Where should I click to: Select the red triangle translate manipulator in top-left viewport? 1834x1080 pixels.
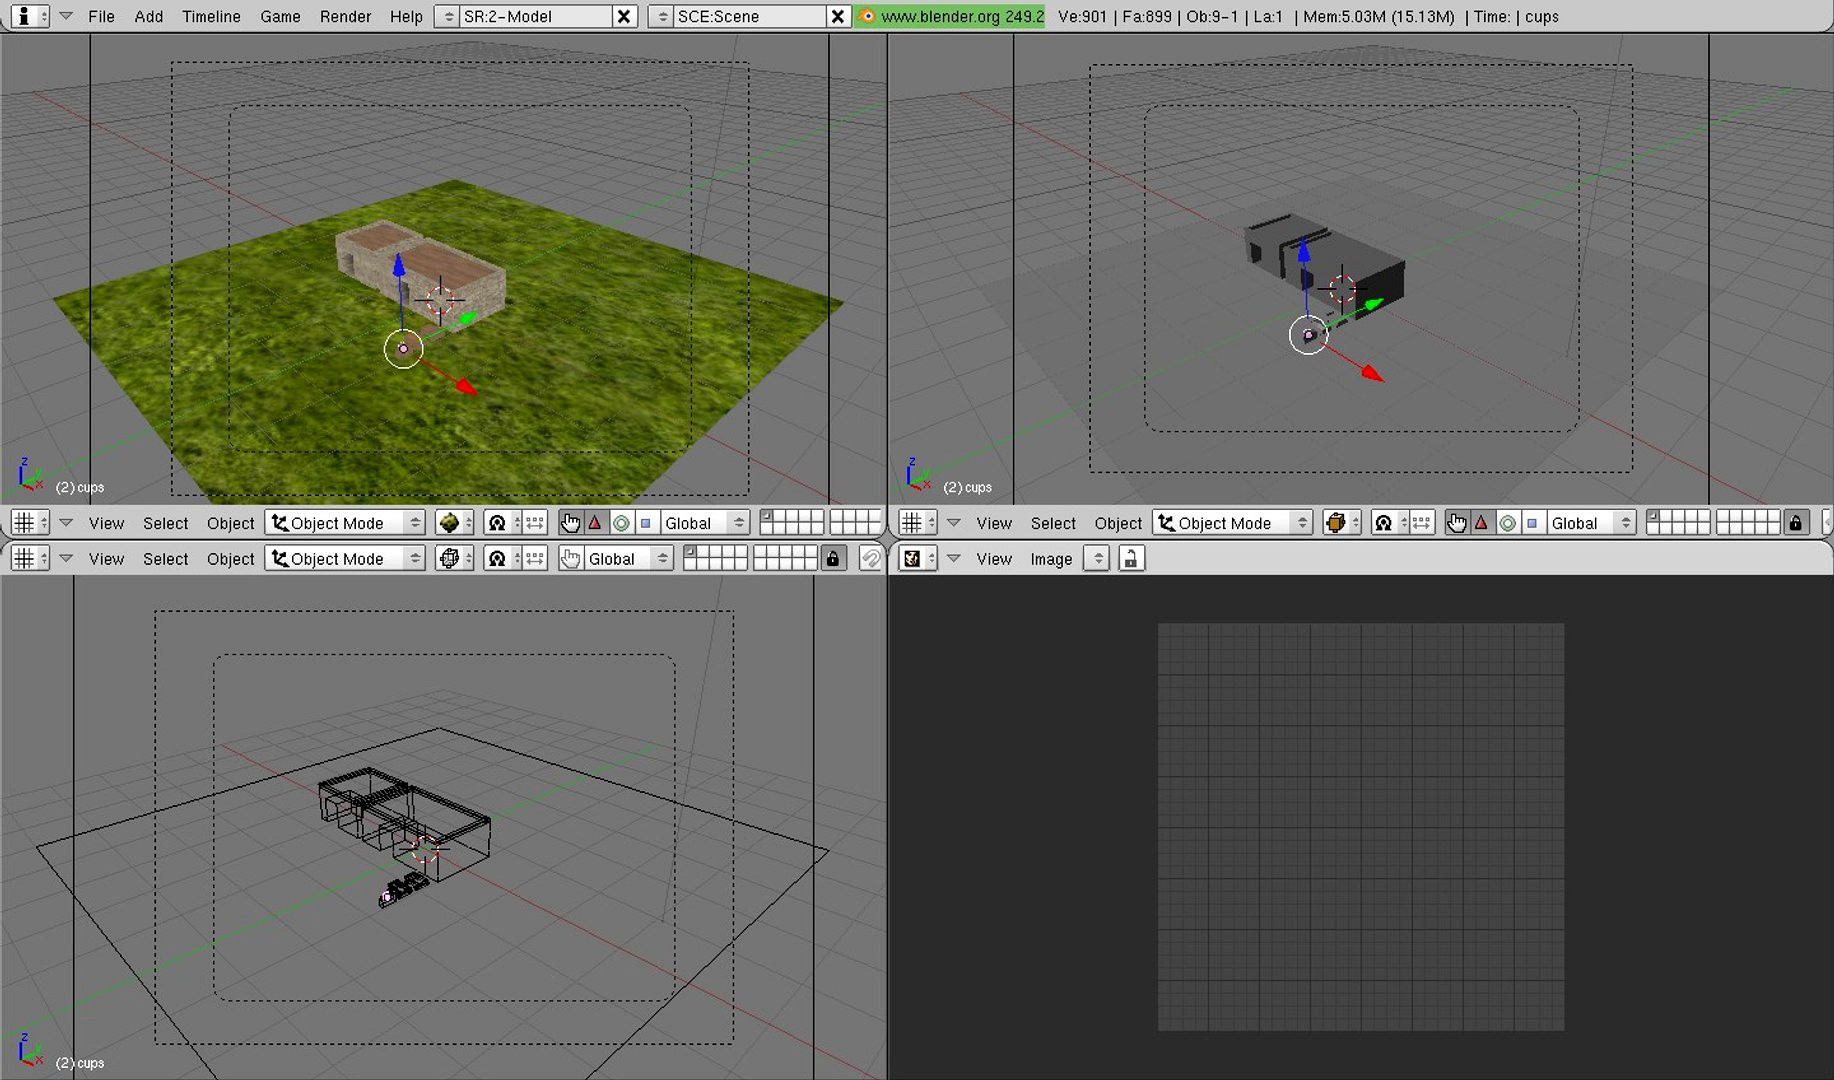595,523
